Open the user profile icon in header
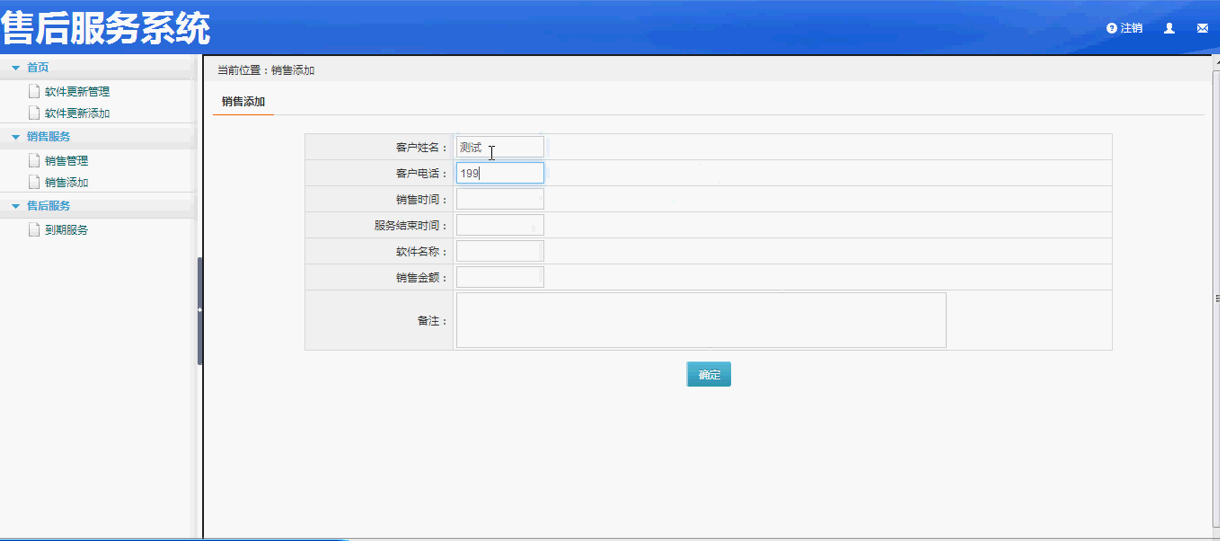 pyautogui.click(x=1169, y=28)
